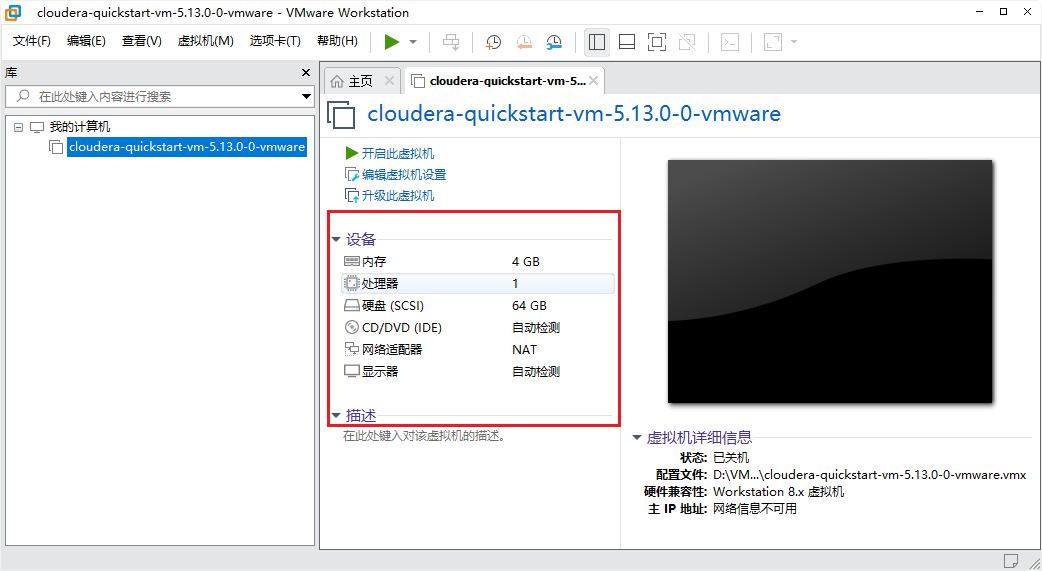Screen dimensions: 1042x571
Task: Open the 帮助(H) menu
Action: tap(338, 41)
